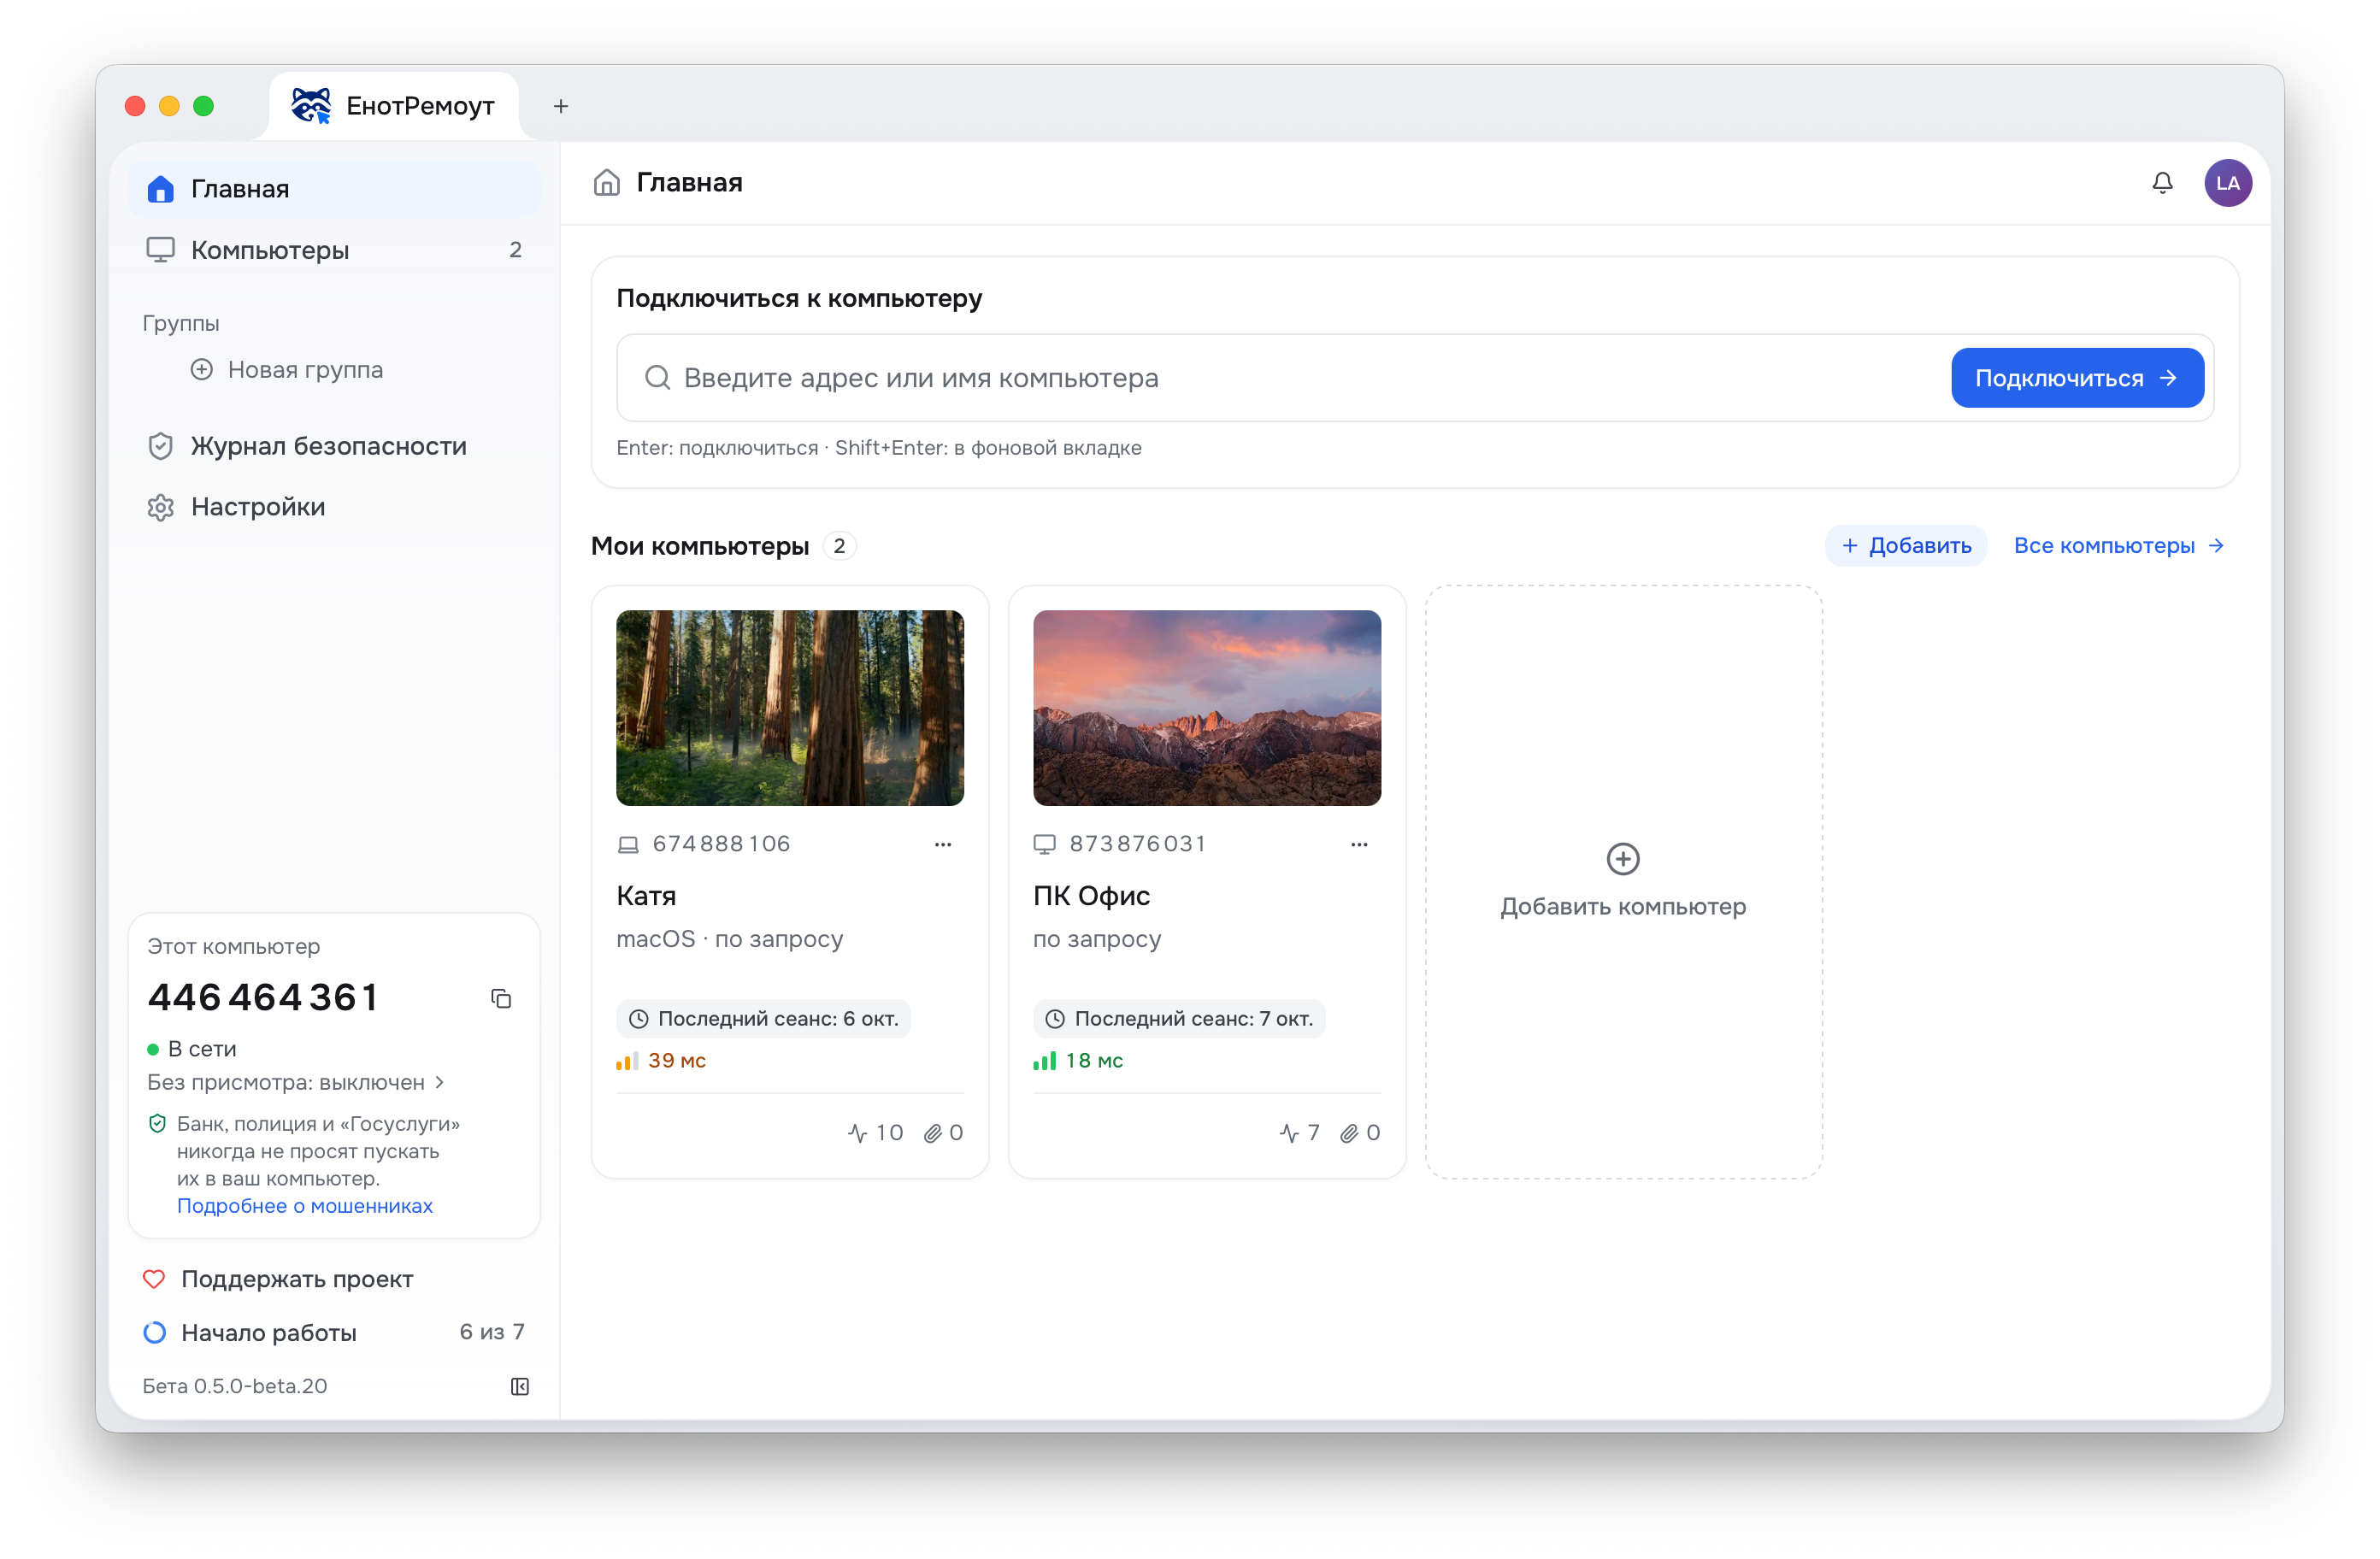Viewport: 2380px width, 1559px height.
Task: Click the В сети status
Action: click(x=192, y=1049)
